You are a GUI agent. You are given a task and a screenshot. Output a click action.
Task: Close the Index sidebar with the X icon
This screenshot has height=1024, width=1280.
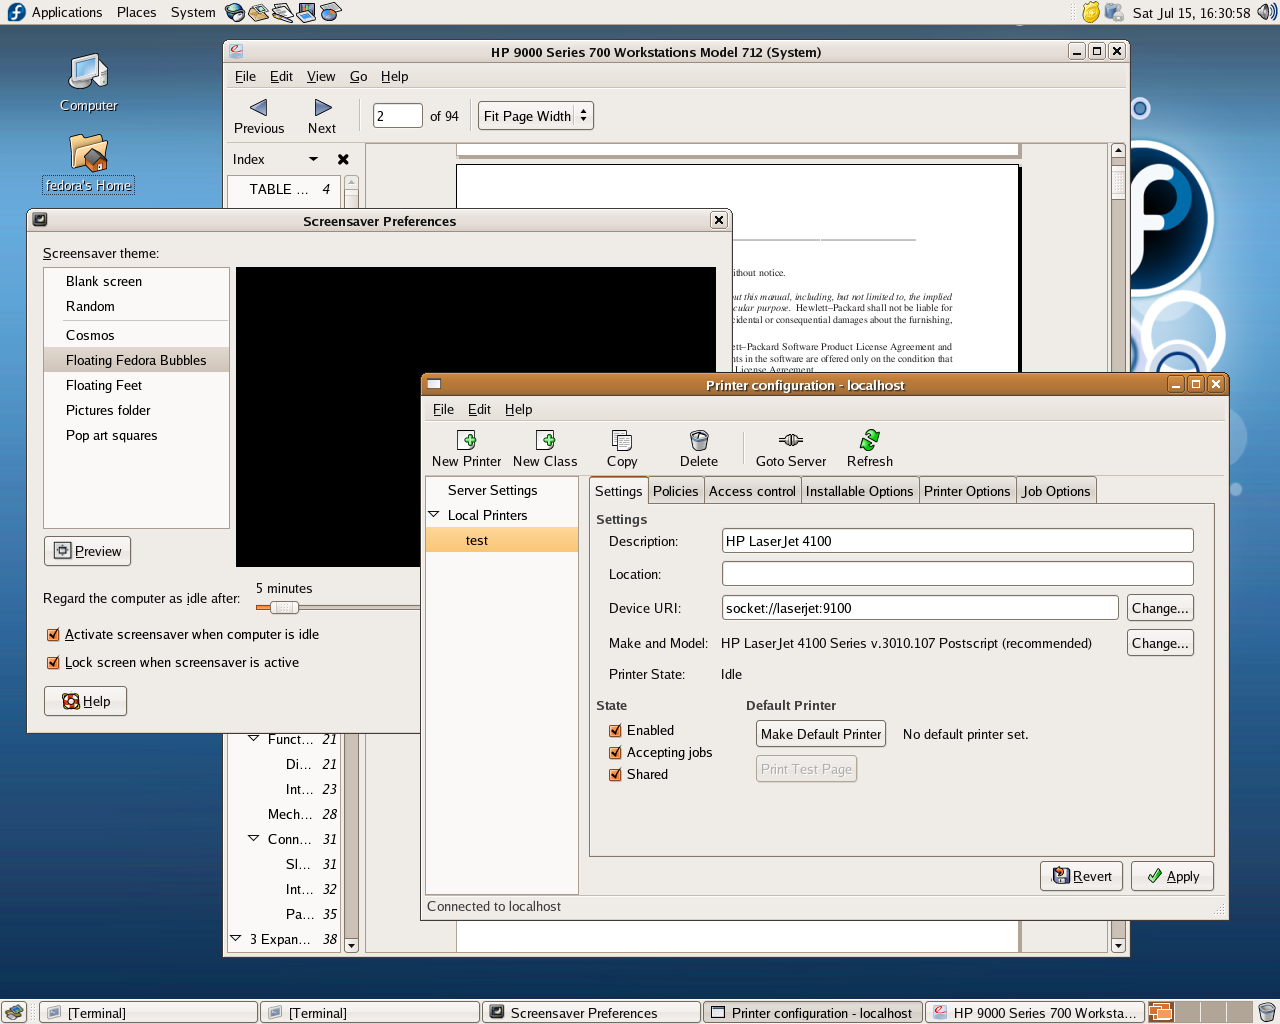click(343, 159)
